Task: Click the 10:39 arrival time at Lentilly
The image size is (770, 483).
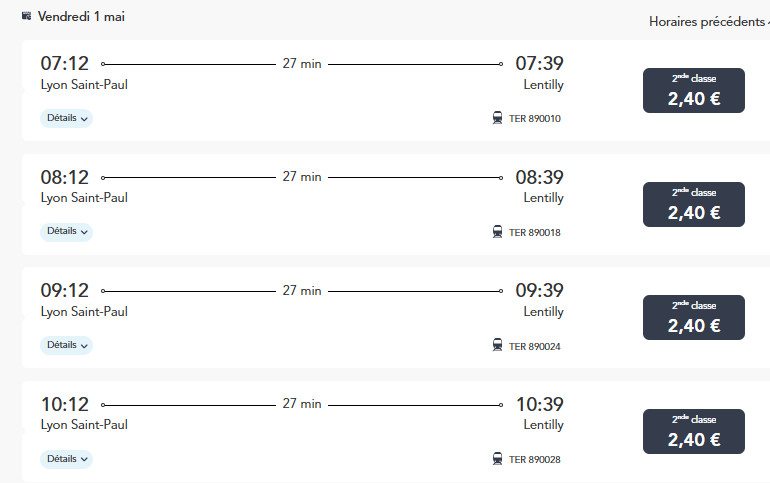Action: [539, 405]
